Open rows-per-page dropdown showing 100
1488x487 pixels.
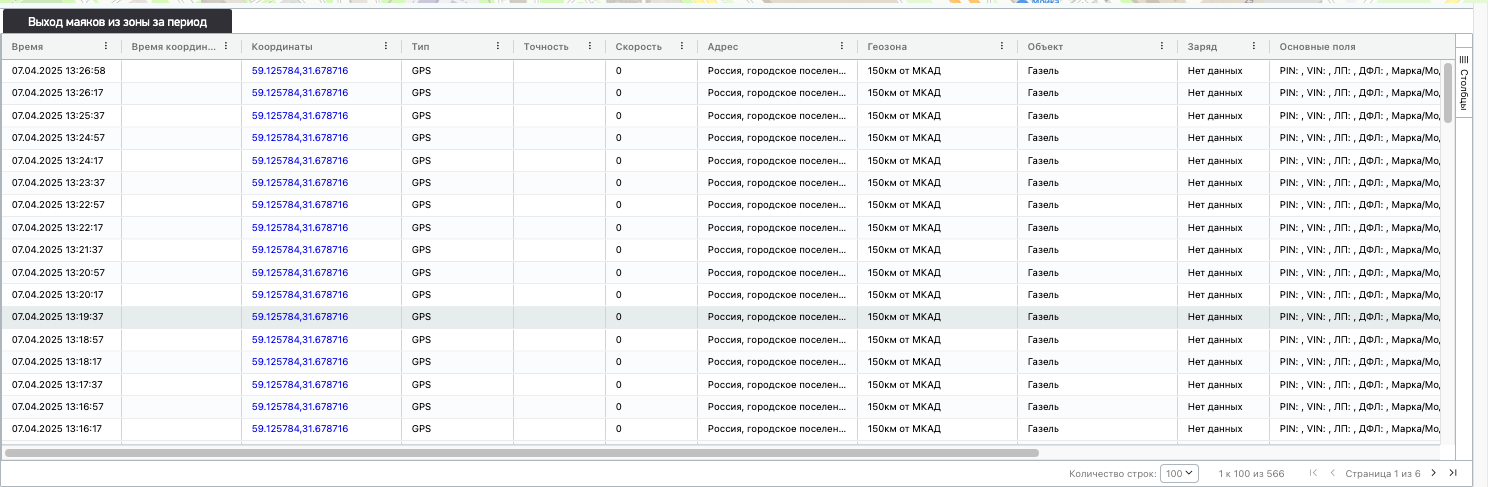point(1179,473)
